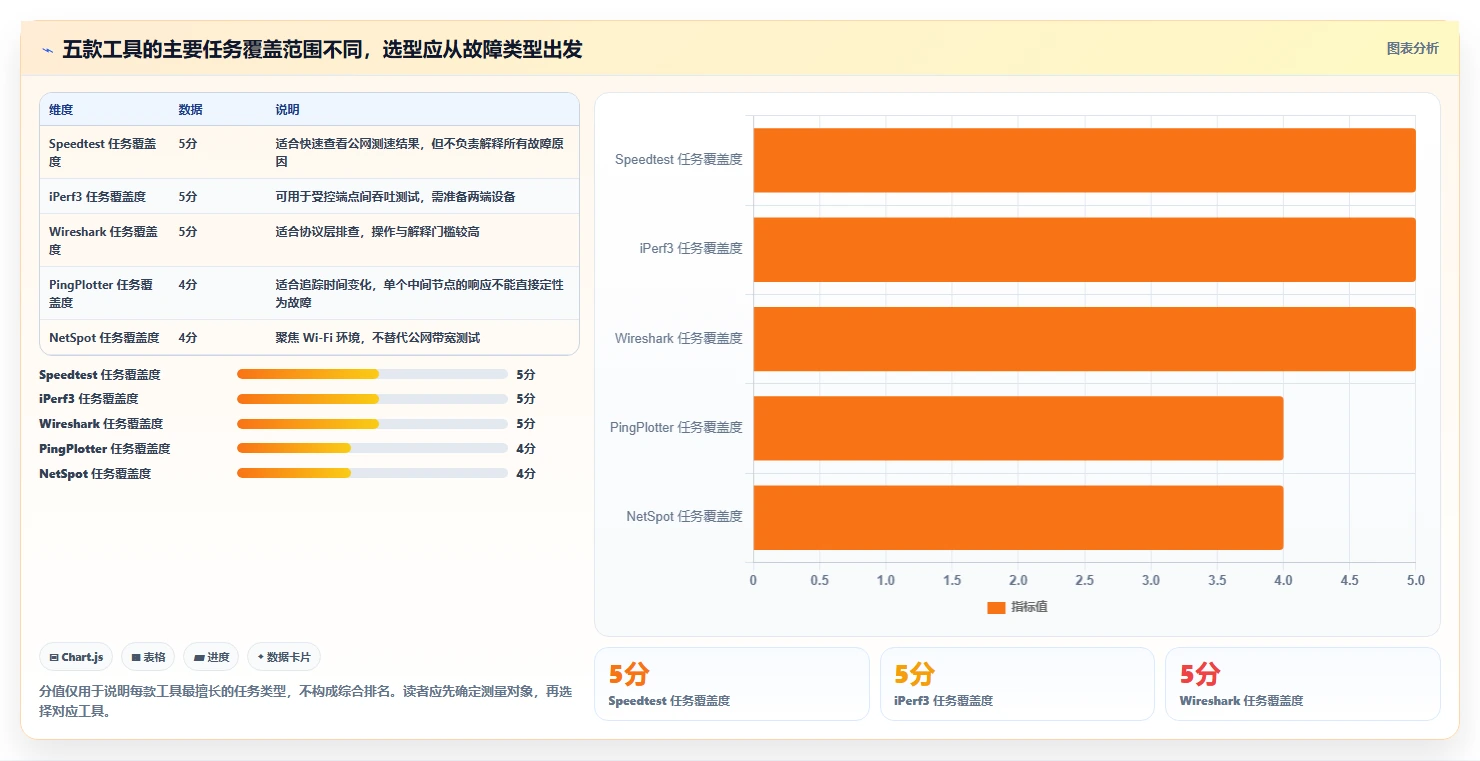Click the PingPlotter 任务覆盖度 chart axis label
The width and height of the screenshot is (1480, 761).
(x=677, y=427)
